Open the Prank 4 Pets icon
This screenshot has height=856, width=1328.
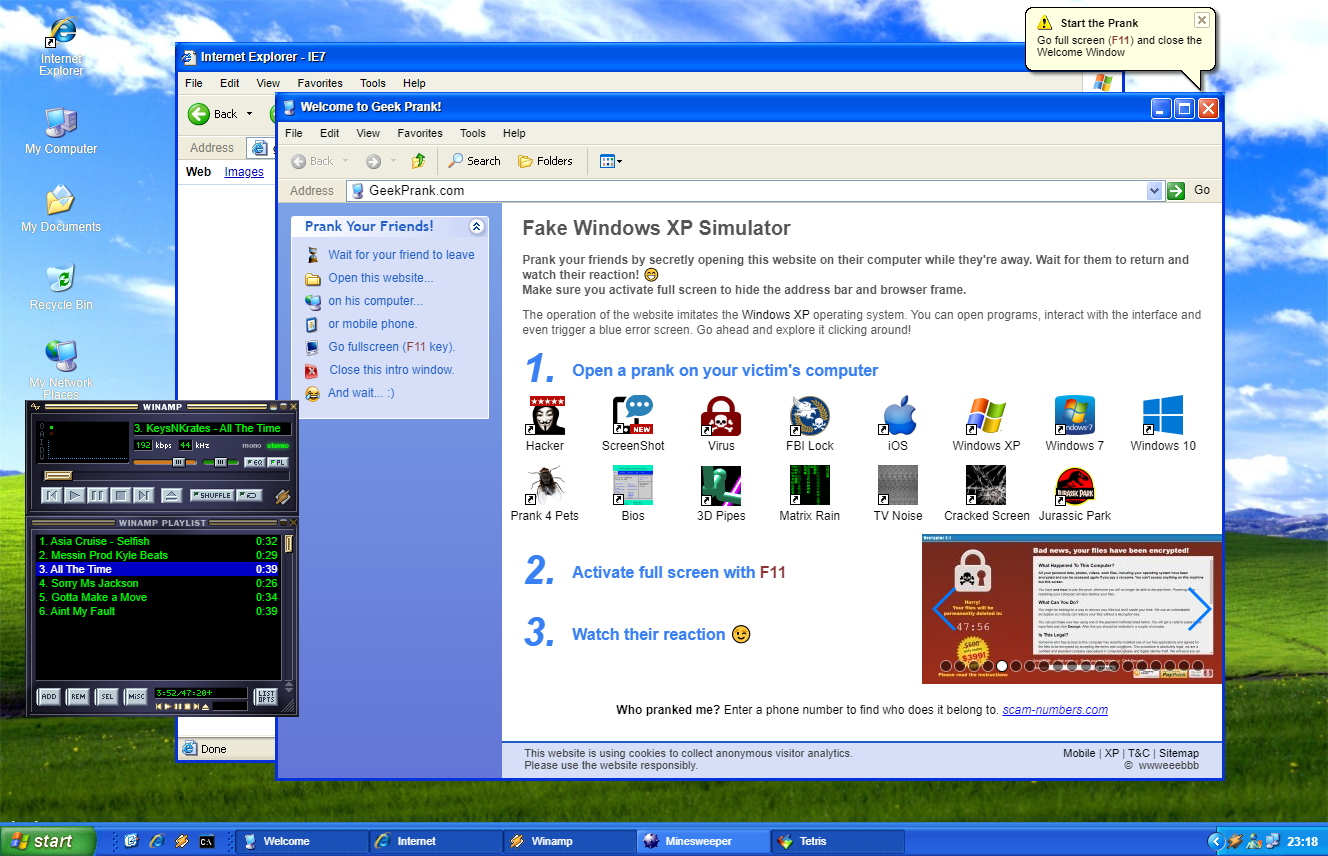coord(545,494)
